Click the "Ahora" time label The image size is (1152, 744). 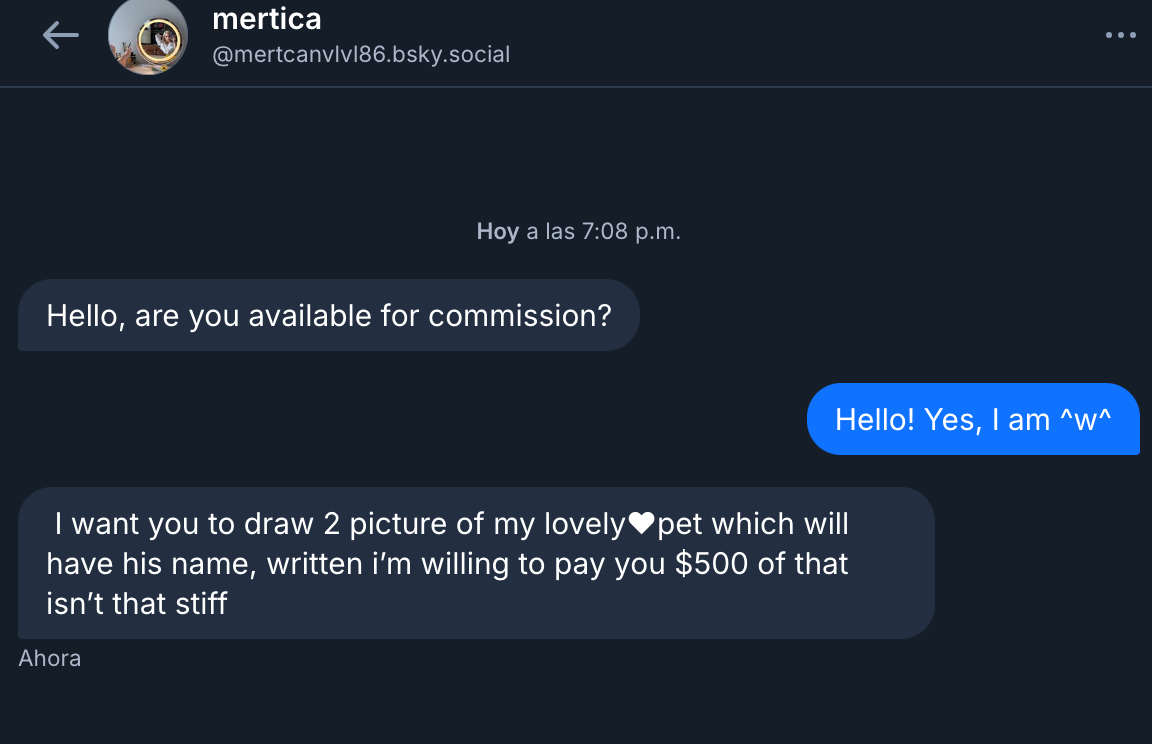pyautogui.click(x=49, y=658)
